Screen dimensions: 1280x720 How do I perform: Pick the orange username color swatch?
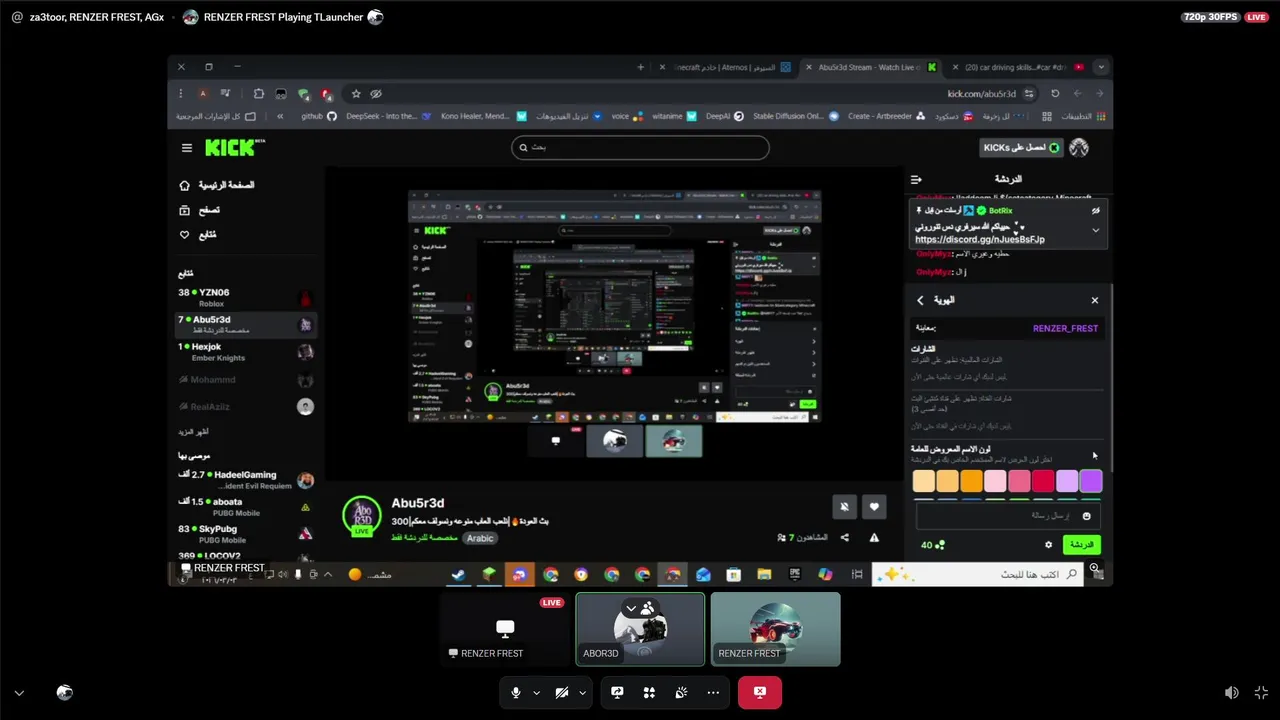pos(971,482)
